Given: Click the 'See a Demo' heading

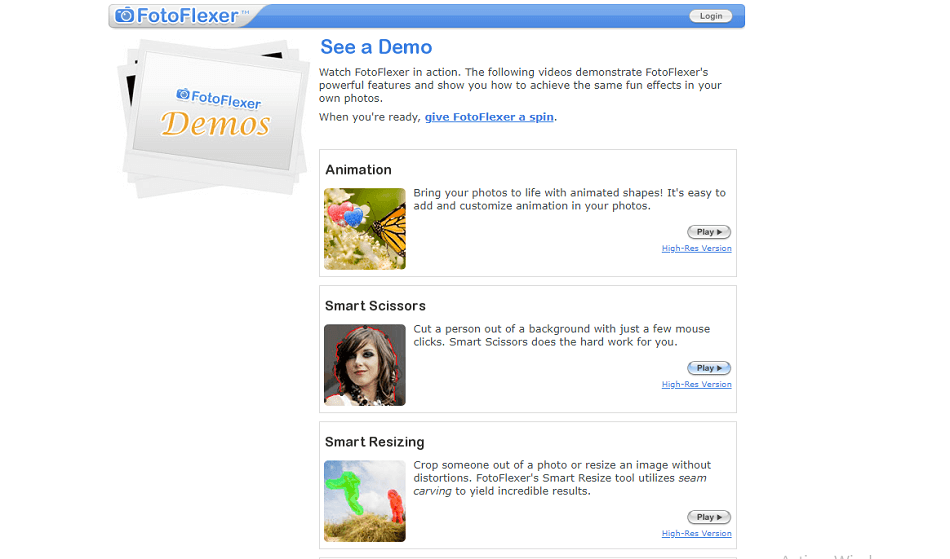Looking at the screenshot, I should [x=376, y=47].
